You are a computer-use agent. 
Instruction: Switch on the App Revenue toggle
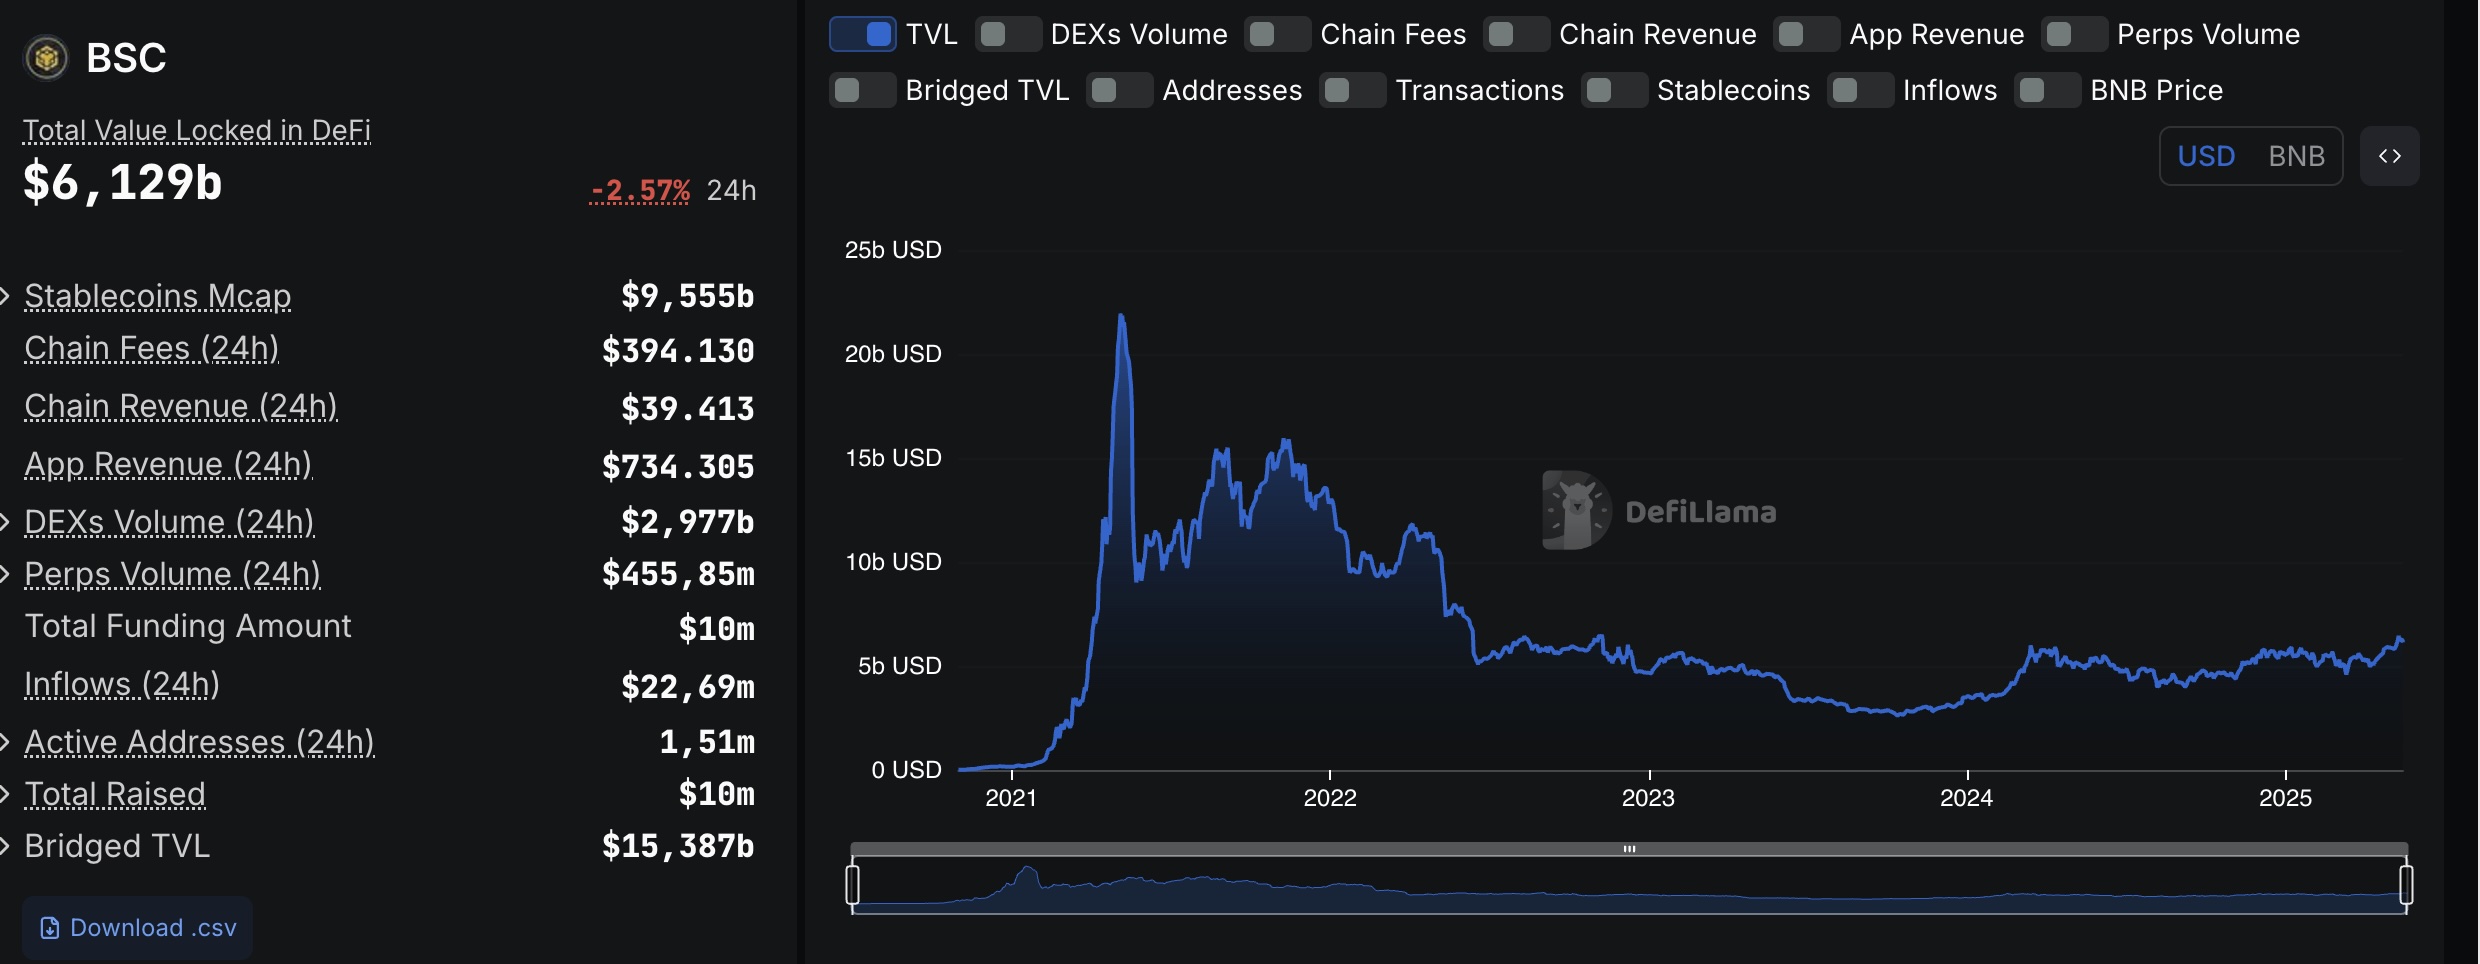click(x=1807, y=34)
